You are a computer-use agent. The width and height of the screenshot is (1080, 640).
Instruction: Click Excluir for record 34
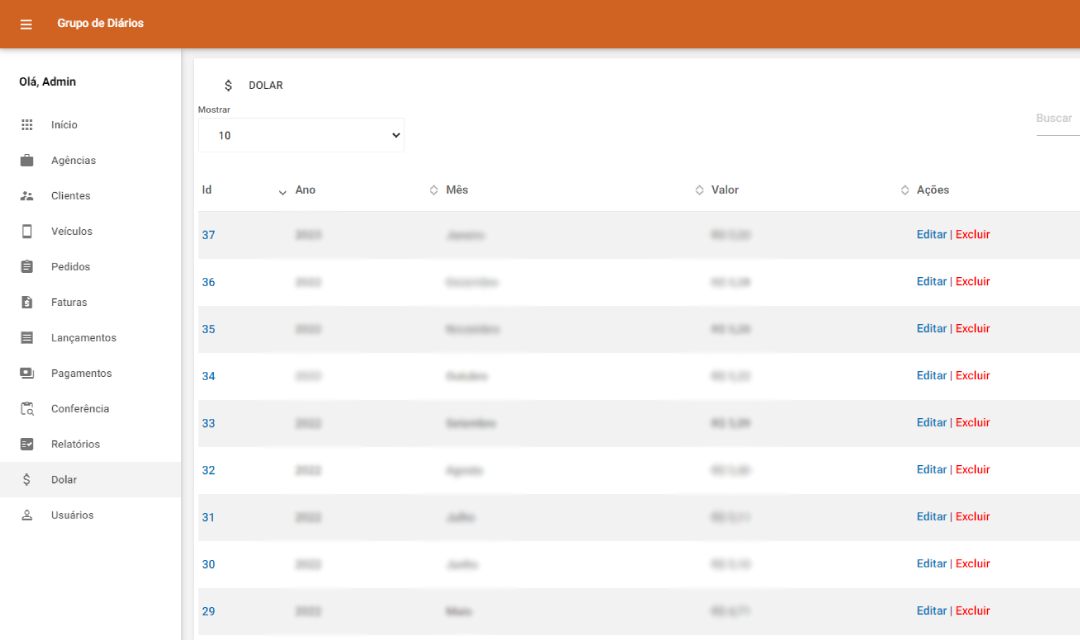(x=972, y=376)
